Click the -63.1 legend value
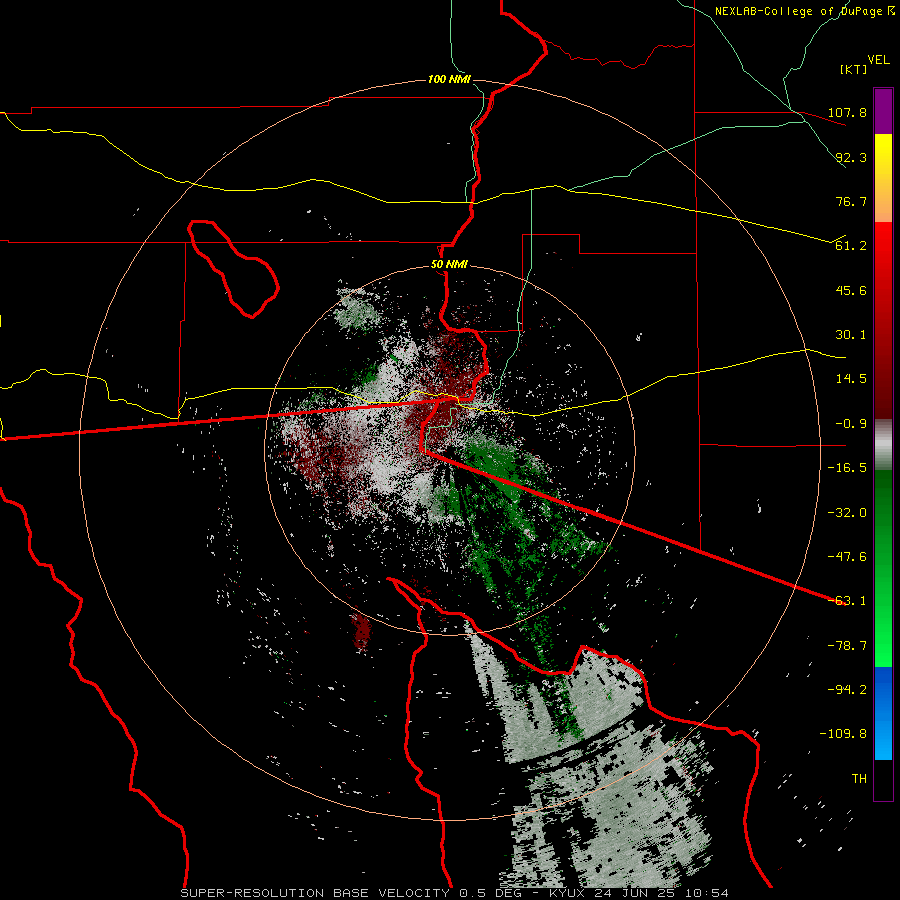This screenshot has height=900, width=900. (x=847, y=601)
